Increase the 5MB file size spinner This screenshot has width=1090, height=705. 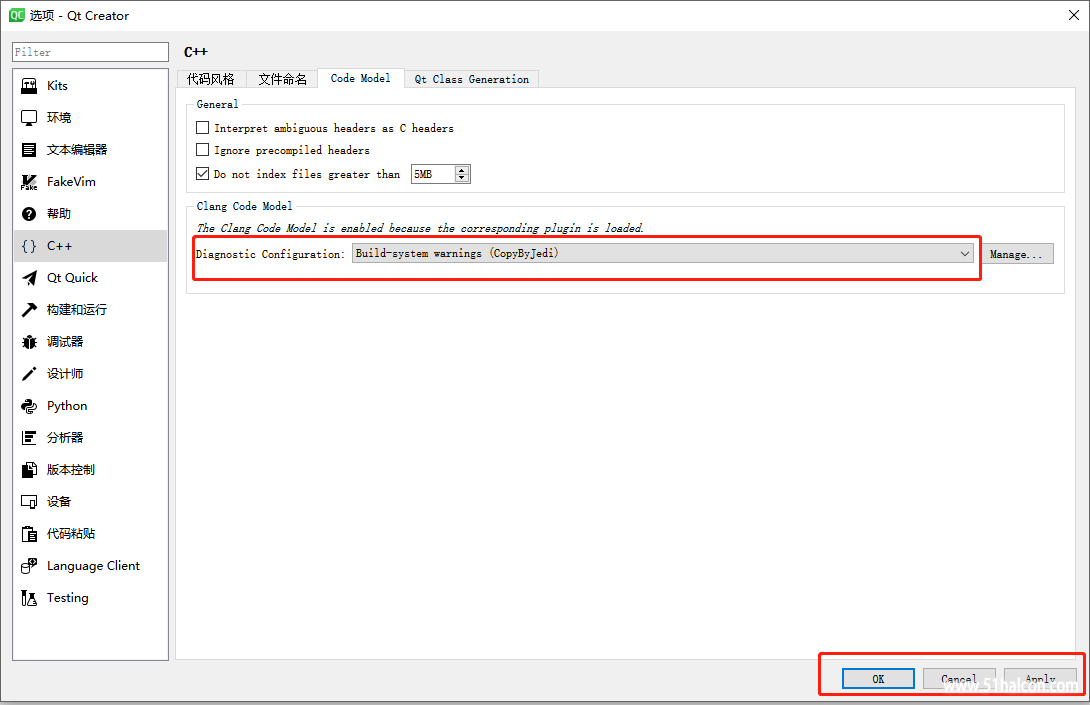(x=462, y=170)
